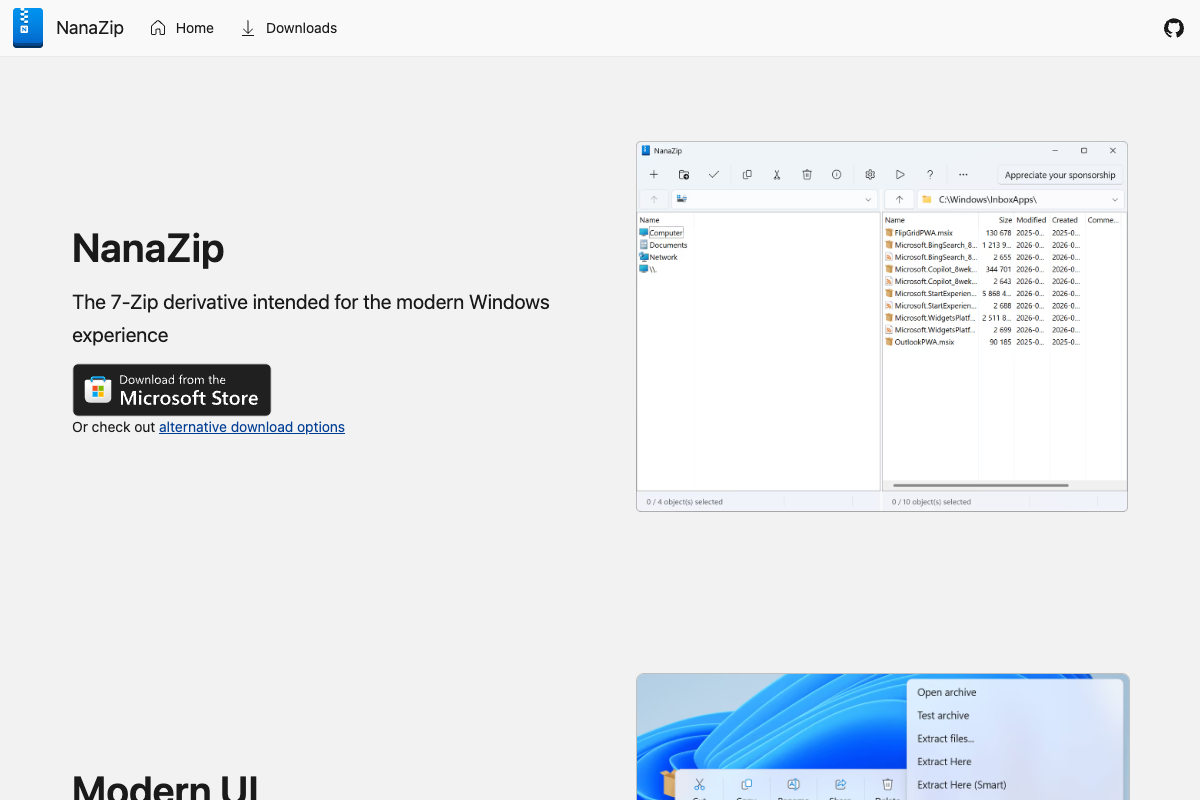The image size is (1200, 800).
Task: Open the Downloads nav item
Action: 288,28
